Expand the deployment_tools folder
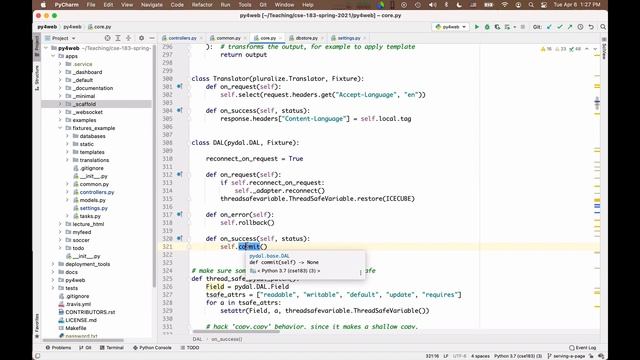This screenshot has height=360, width=640. pos(53,264)
